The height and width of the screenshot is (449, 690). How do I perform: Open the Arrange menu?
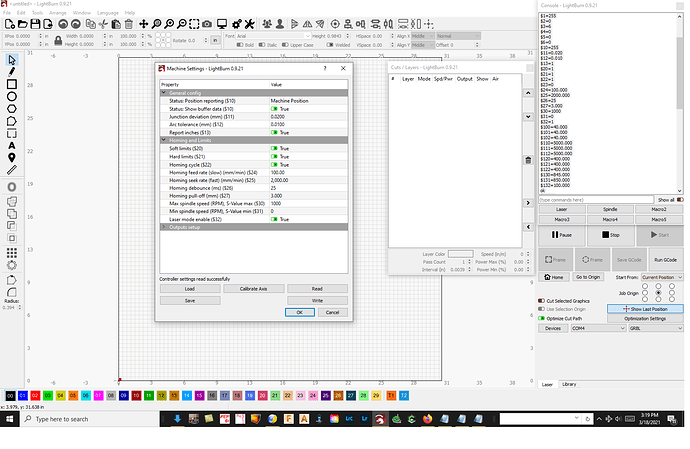58,13
